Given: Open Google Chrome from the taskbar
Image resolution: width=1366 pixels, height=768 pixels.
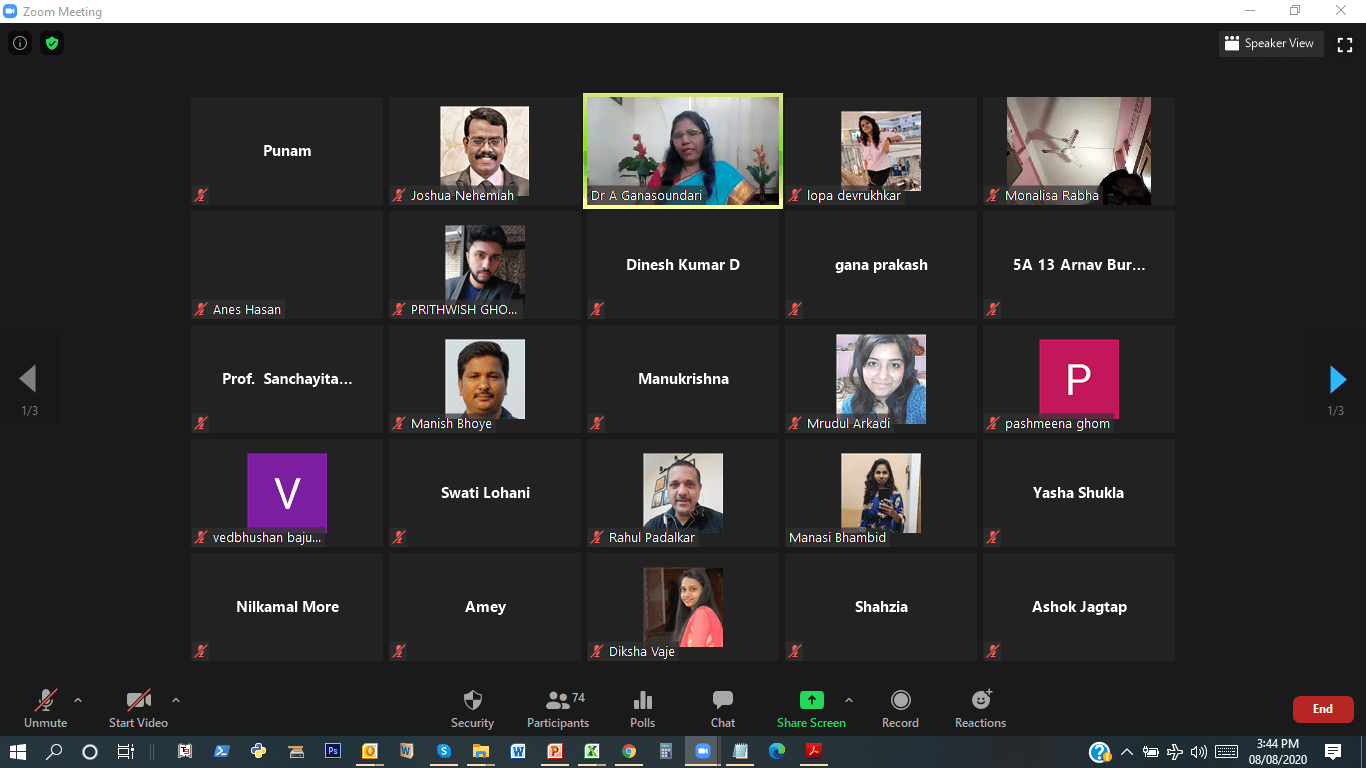Looking at the screenshot, I should coord(629,751).
